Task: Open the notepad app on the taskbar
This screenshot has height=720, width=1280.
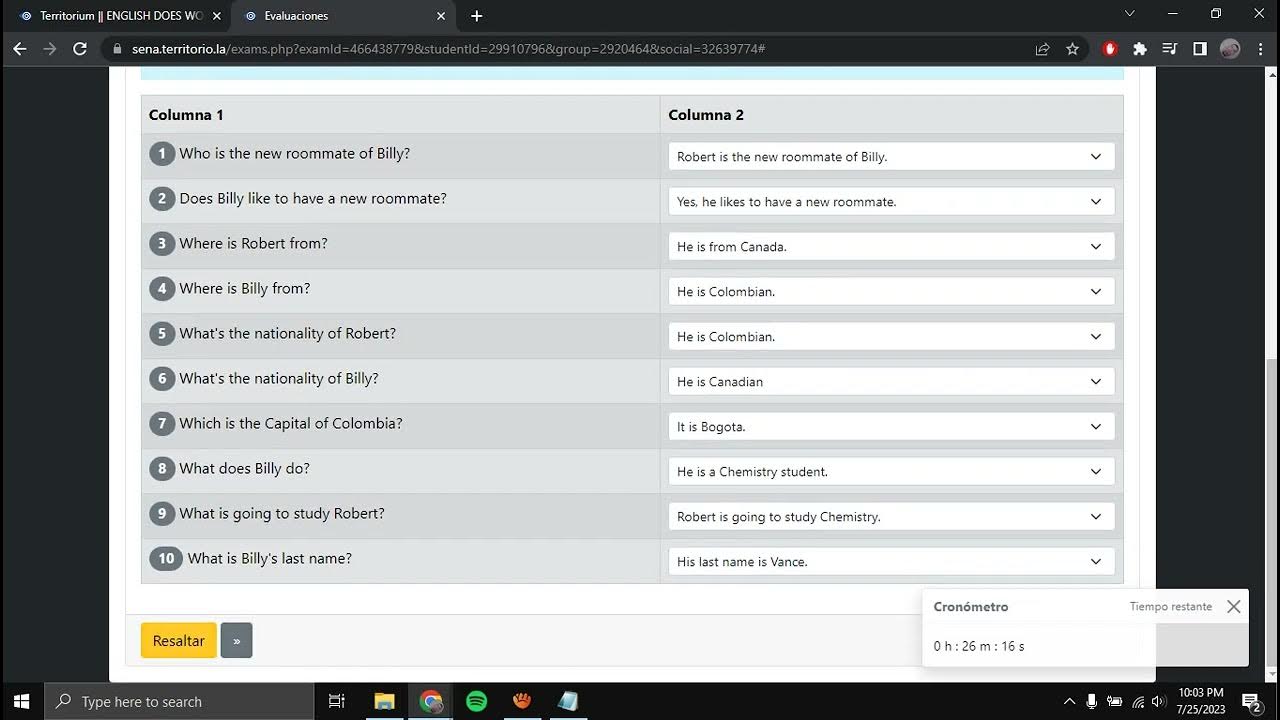Action: pyautogui.click(x=568, y=701)
